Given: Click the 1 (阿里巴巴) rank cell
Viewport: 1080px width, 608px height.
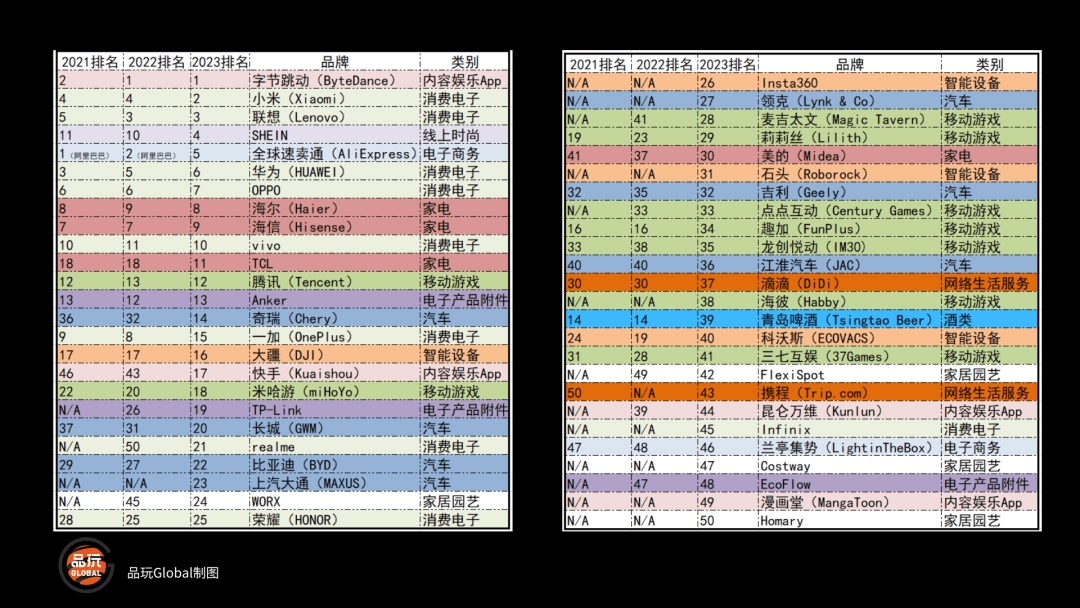Looking at the screenshot, I should pos(90,154).
